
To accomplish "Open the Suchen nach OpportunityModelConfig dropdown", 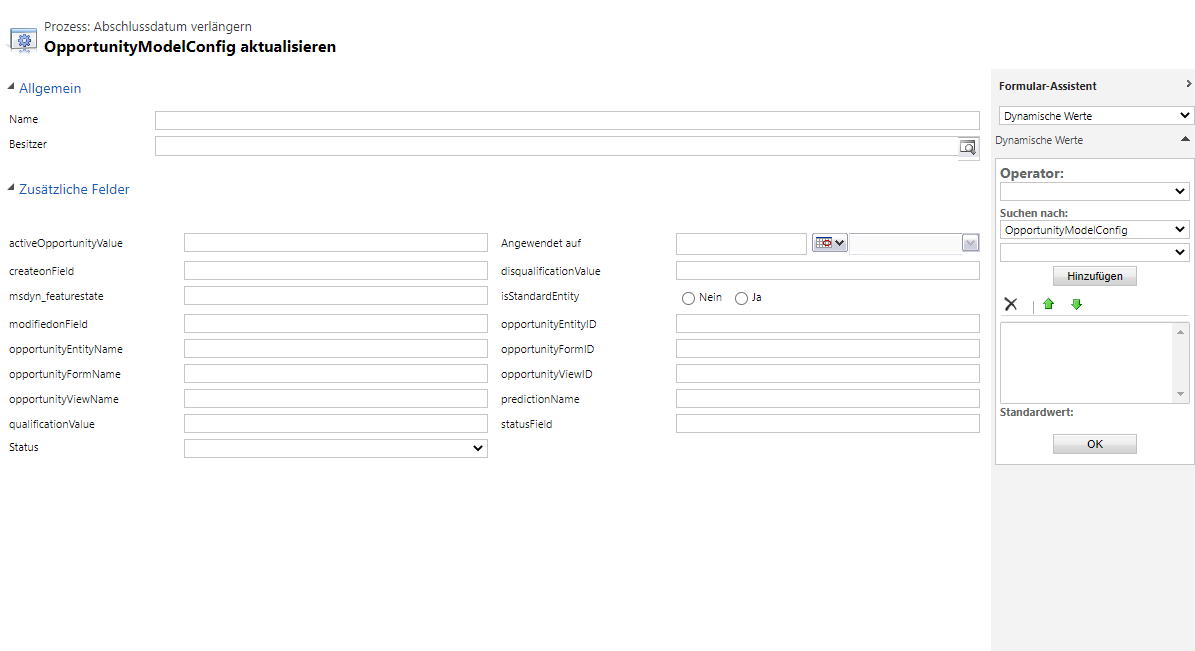I will (x=1094, y=229).
